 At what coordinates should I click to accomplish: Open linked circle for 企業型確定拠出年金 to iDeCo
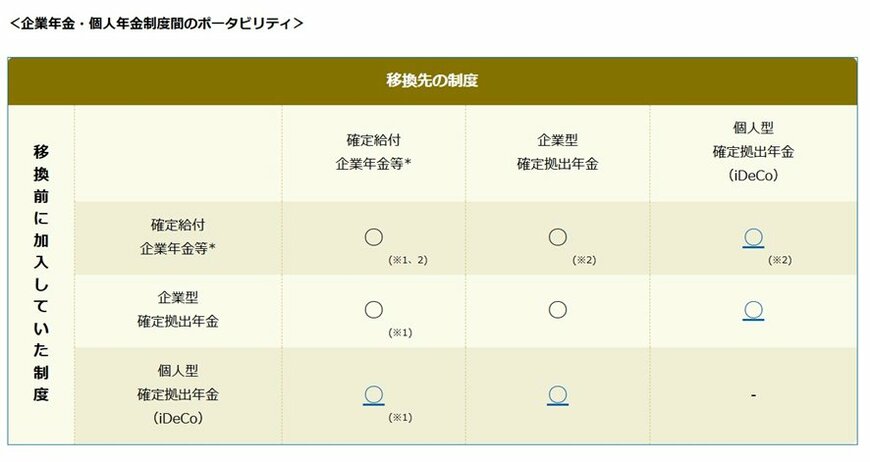753,310
